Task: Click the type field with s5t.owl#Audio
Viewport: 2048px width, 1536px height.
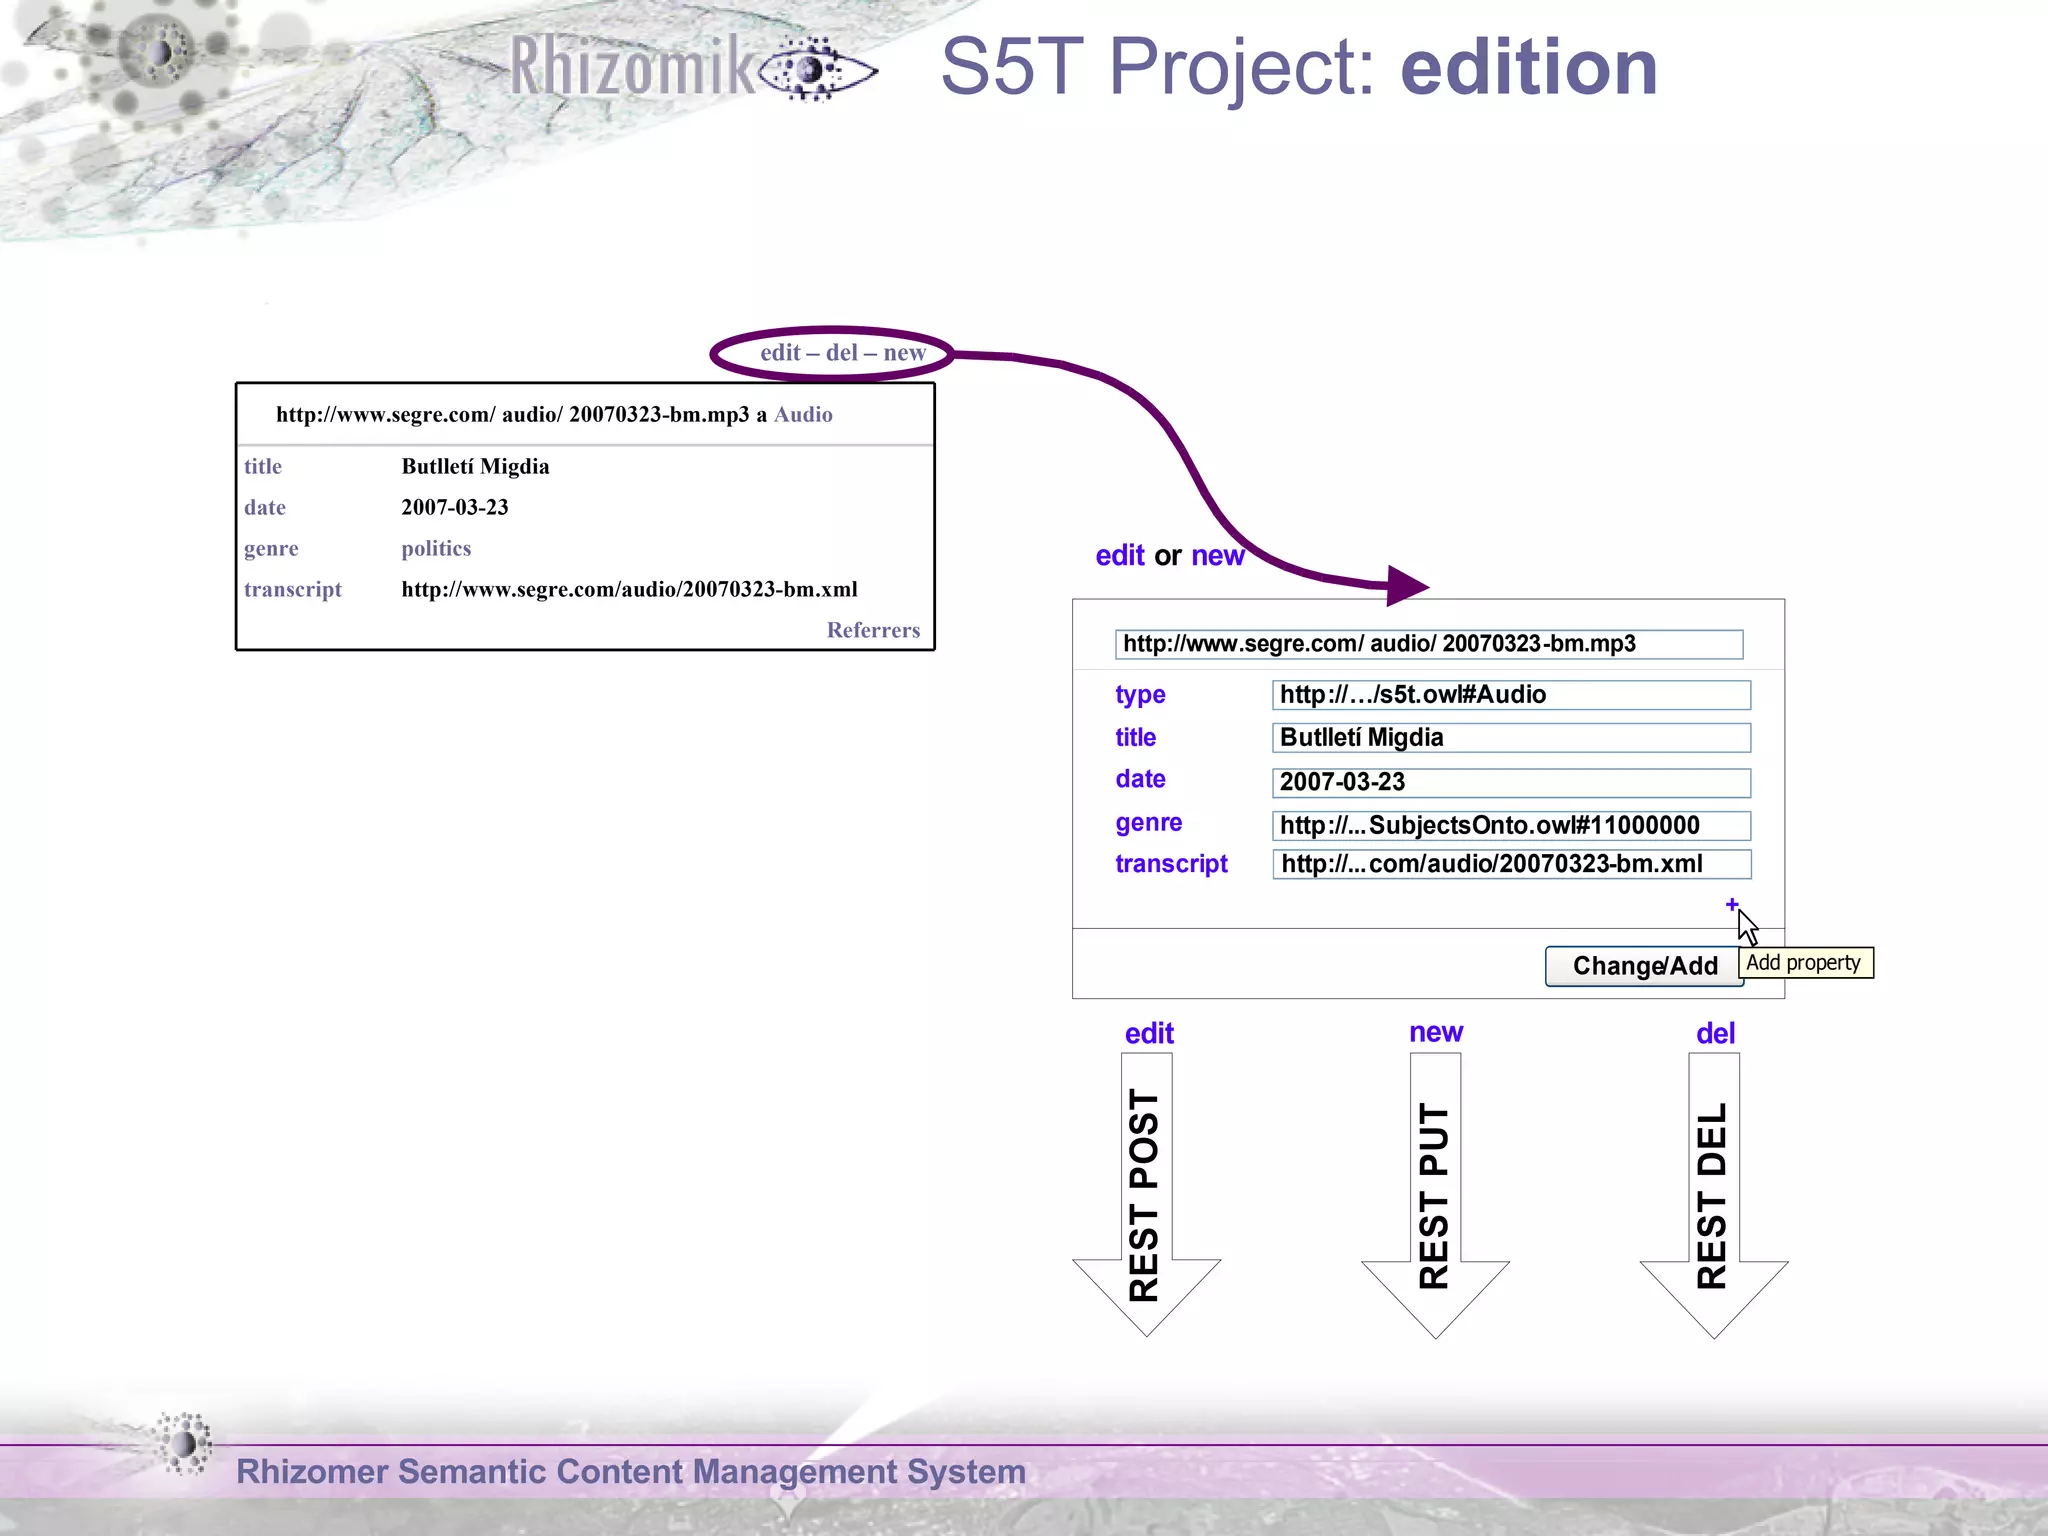Action: pos(1511,695)
